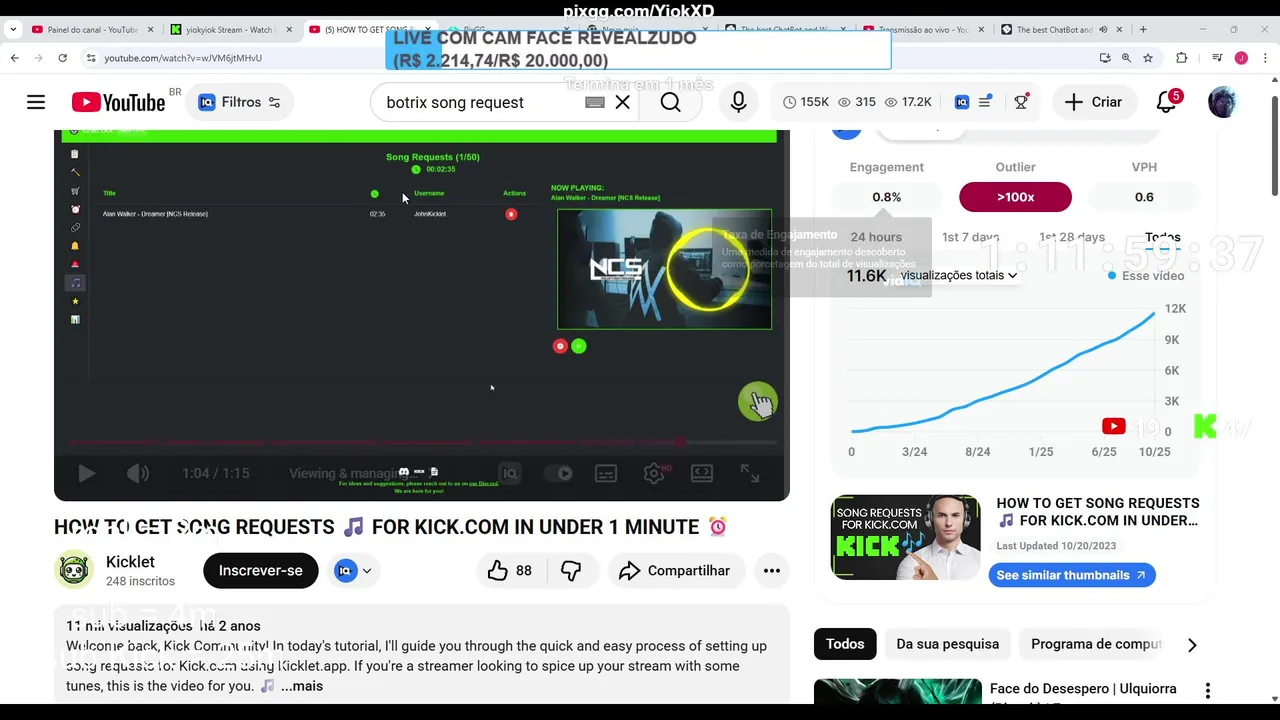Open Face do Desespero suggested video title
The height and width of the screenshot is (720, 1280).
pos(1083,689)
